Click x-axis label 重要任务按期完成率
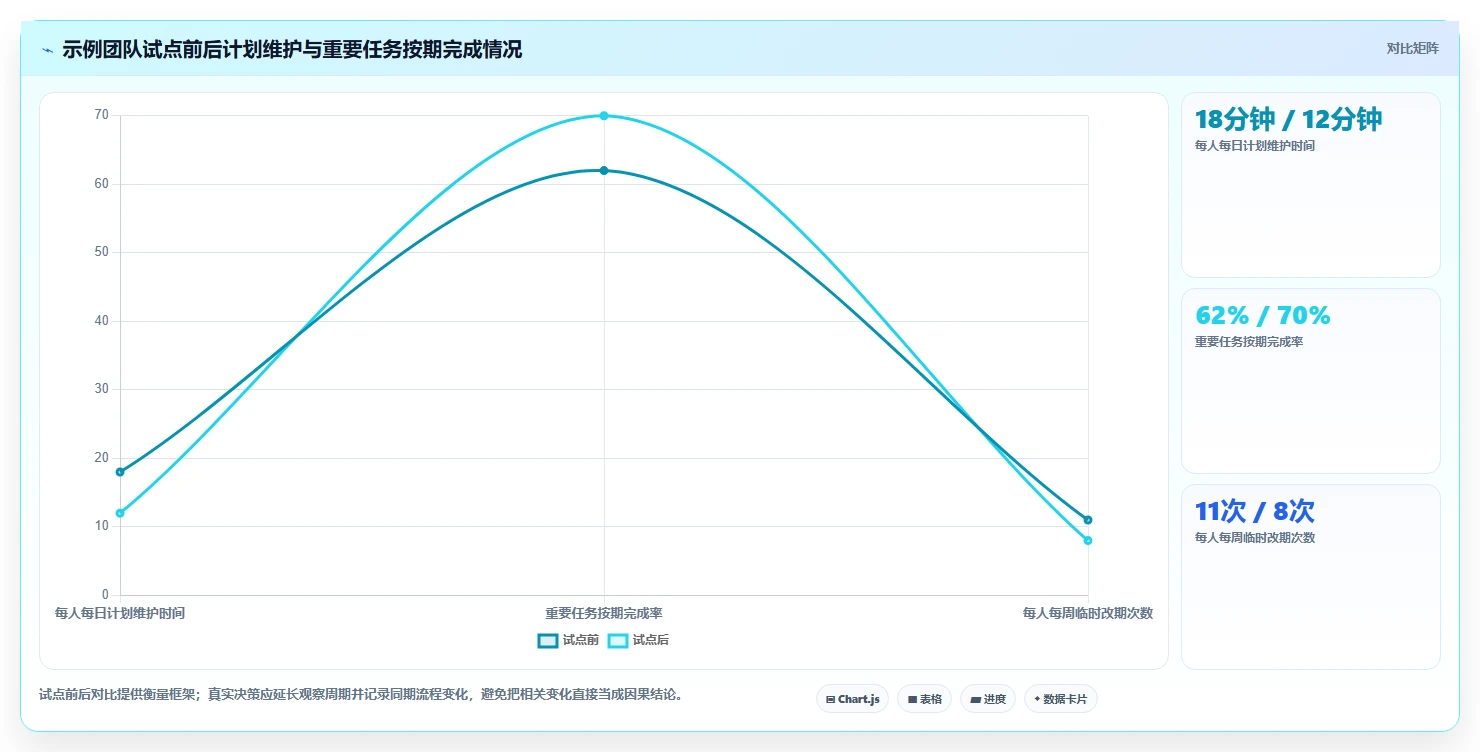This screenshot has height=752, width=1480. tap(604, 613)
